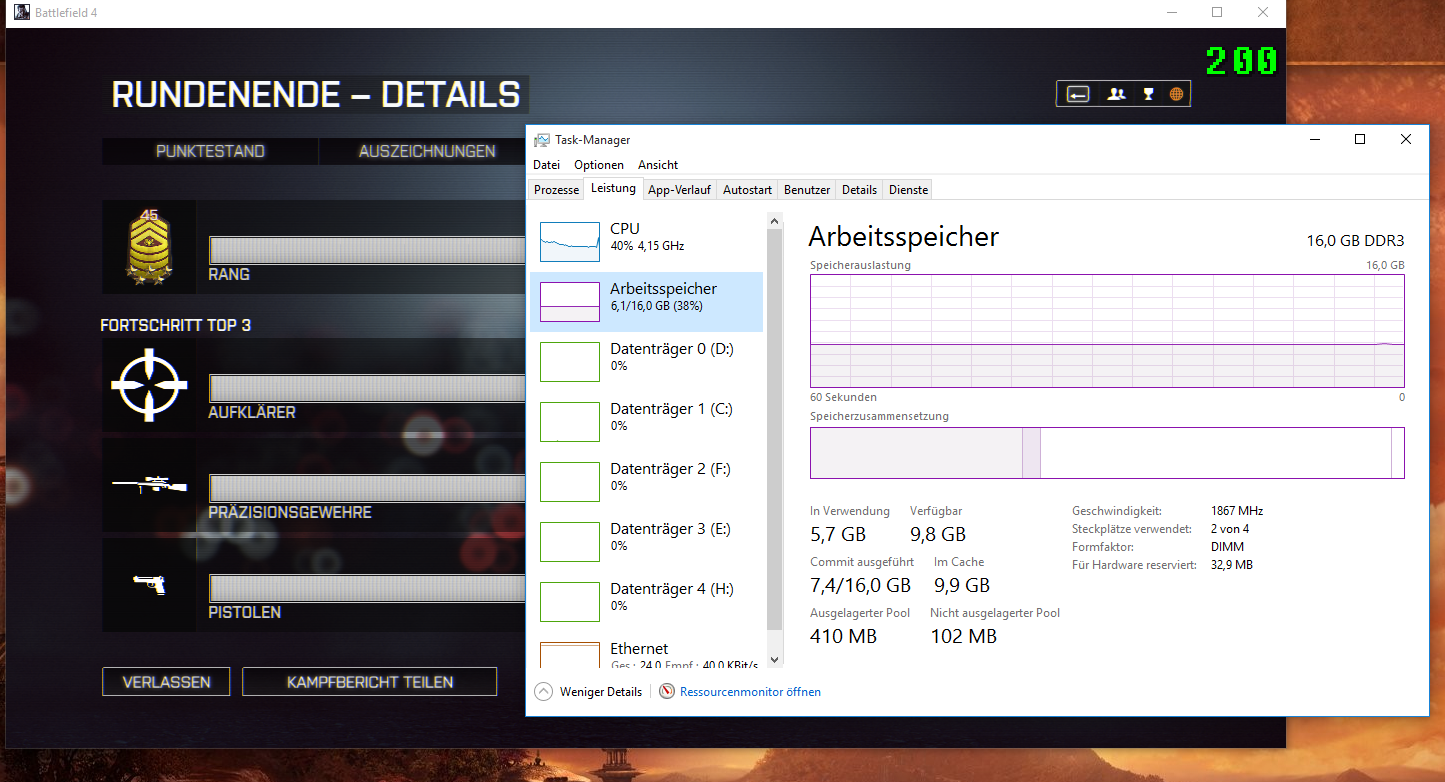This screenshot has height=782, width=1445.
Task: Click the DIMM Formfaktor value
Action: click(1226, 547)
